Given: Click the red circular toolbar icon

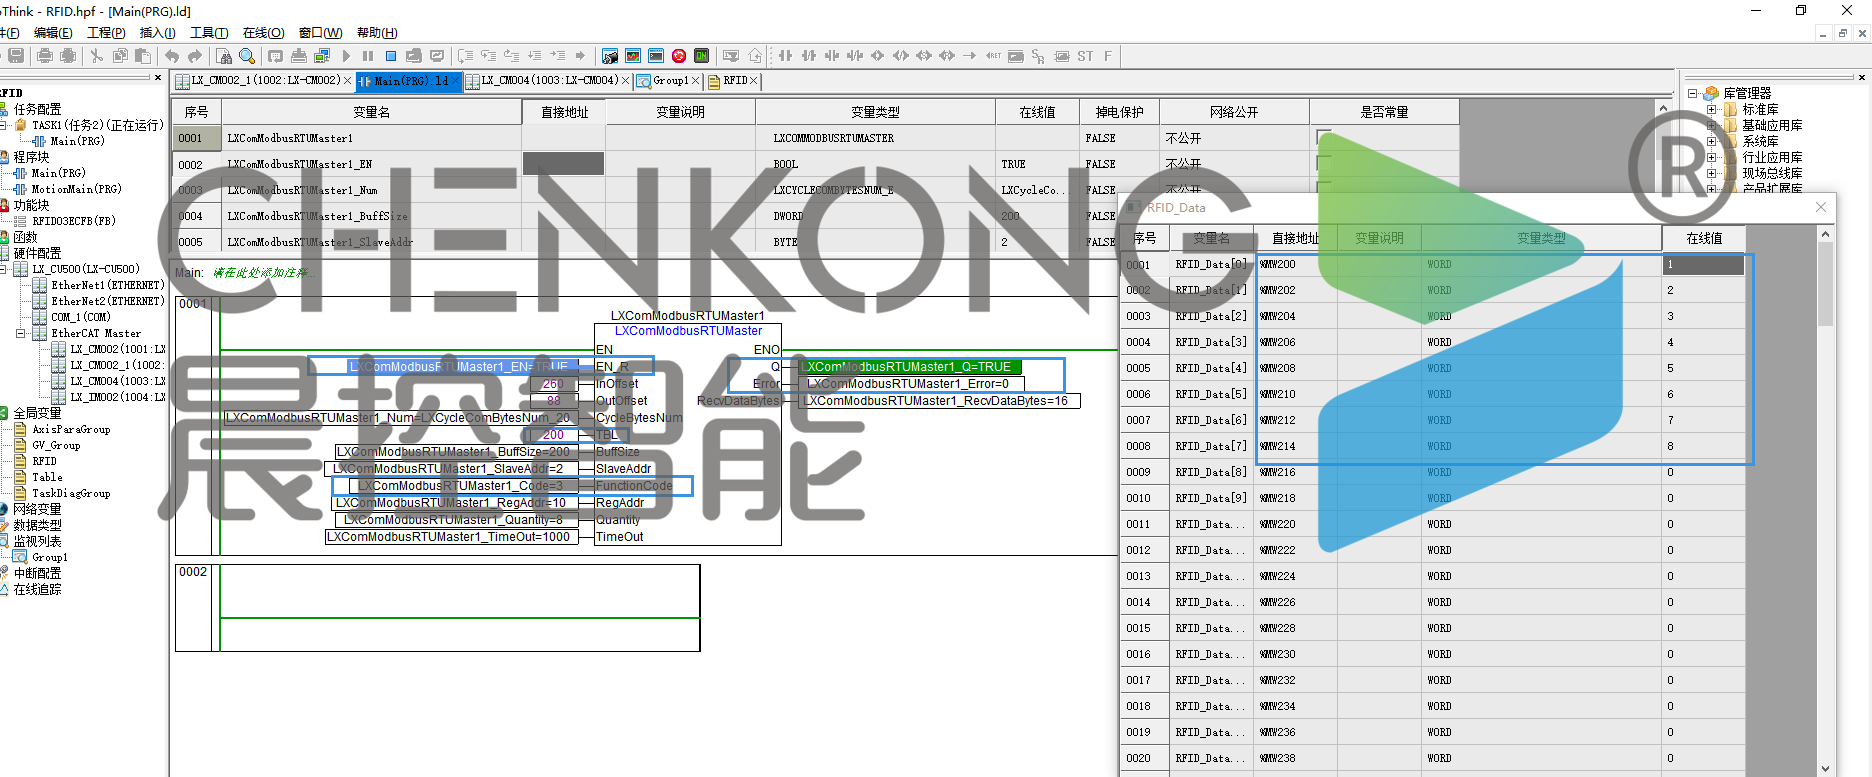Looking at the screenshot, I should tap(679, 56).
